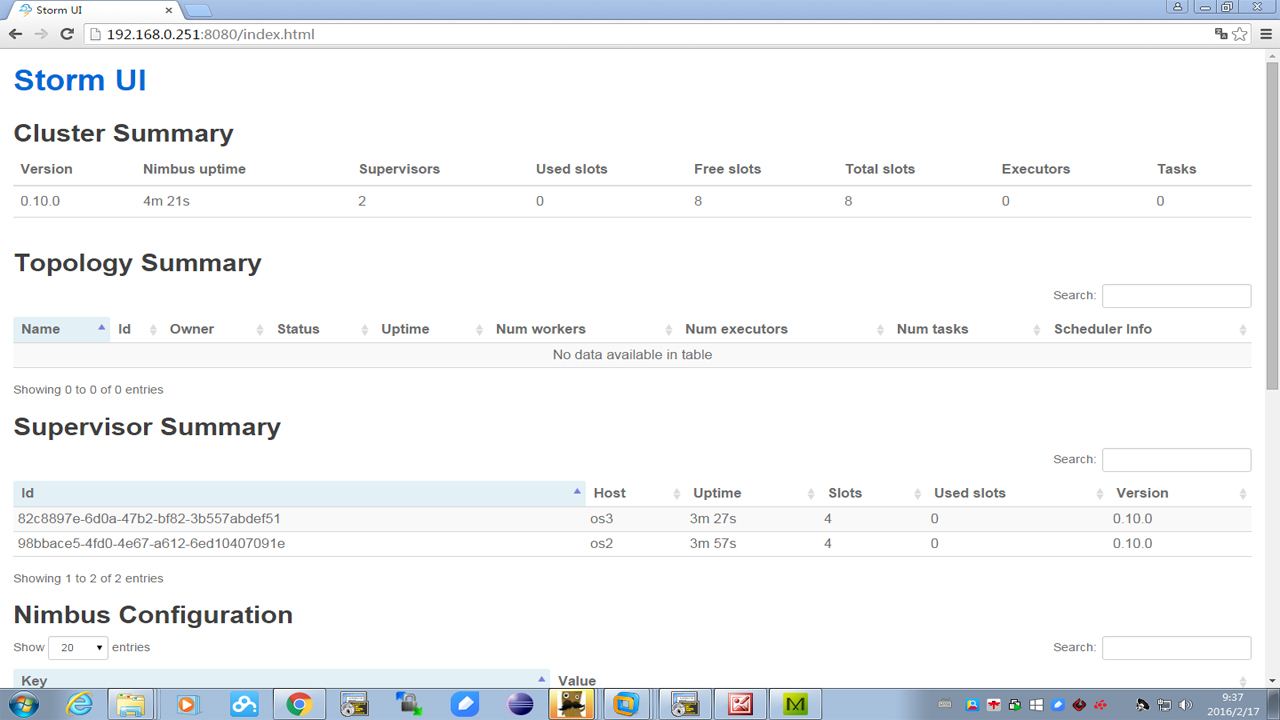
Task: Click supervisor id 98bbace5-4fd0-4e67-a612-6ed10407091e
Action: point(151,544)
